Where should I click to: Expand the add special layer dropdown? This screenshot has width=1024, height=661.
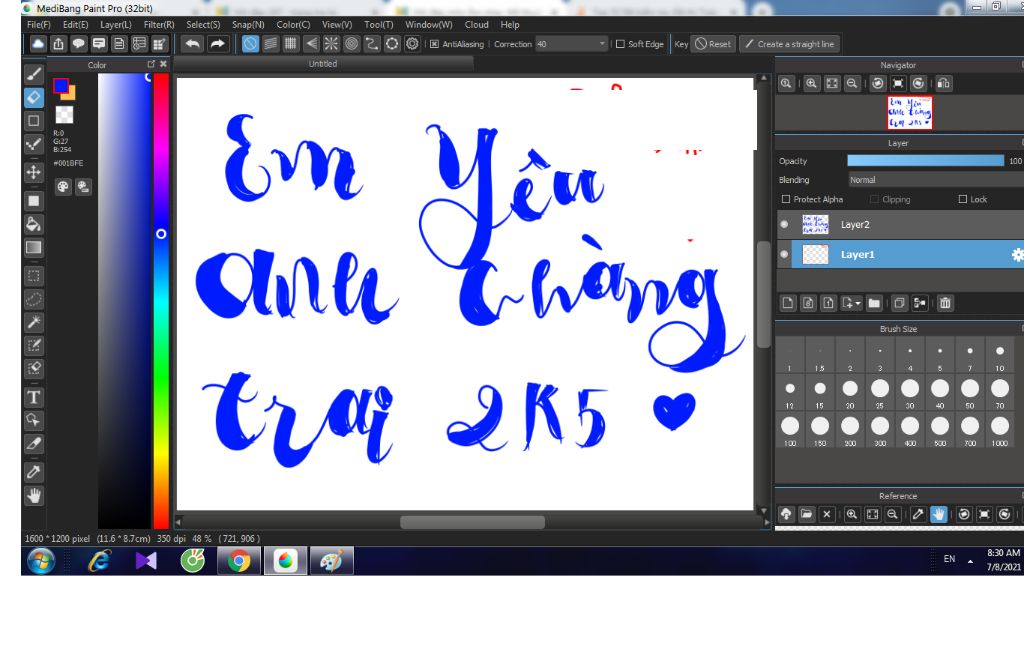click(852, 303)
